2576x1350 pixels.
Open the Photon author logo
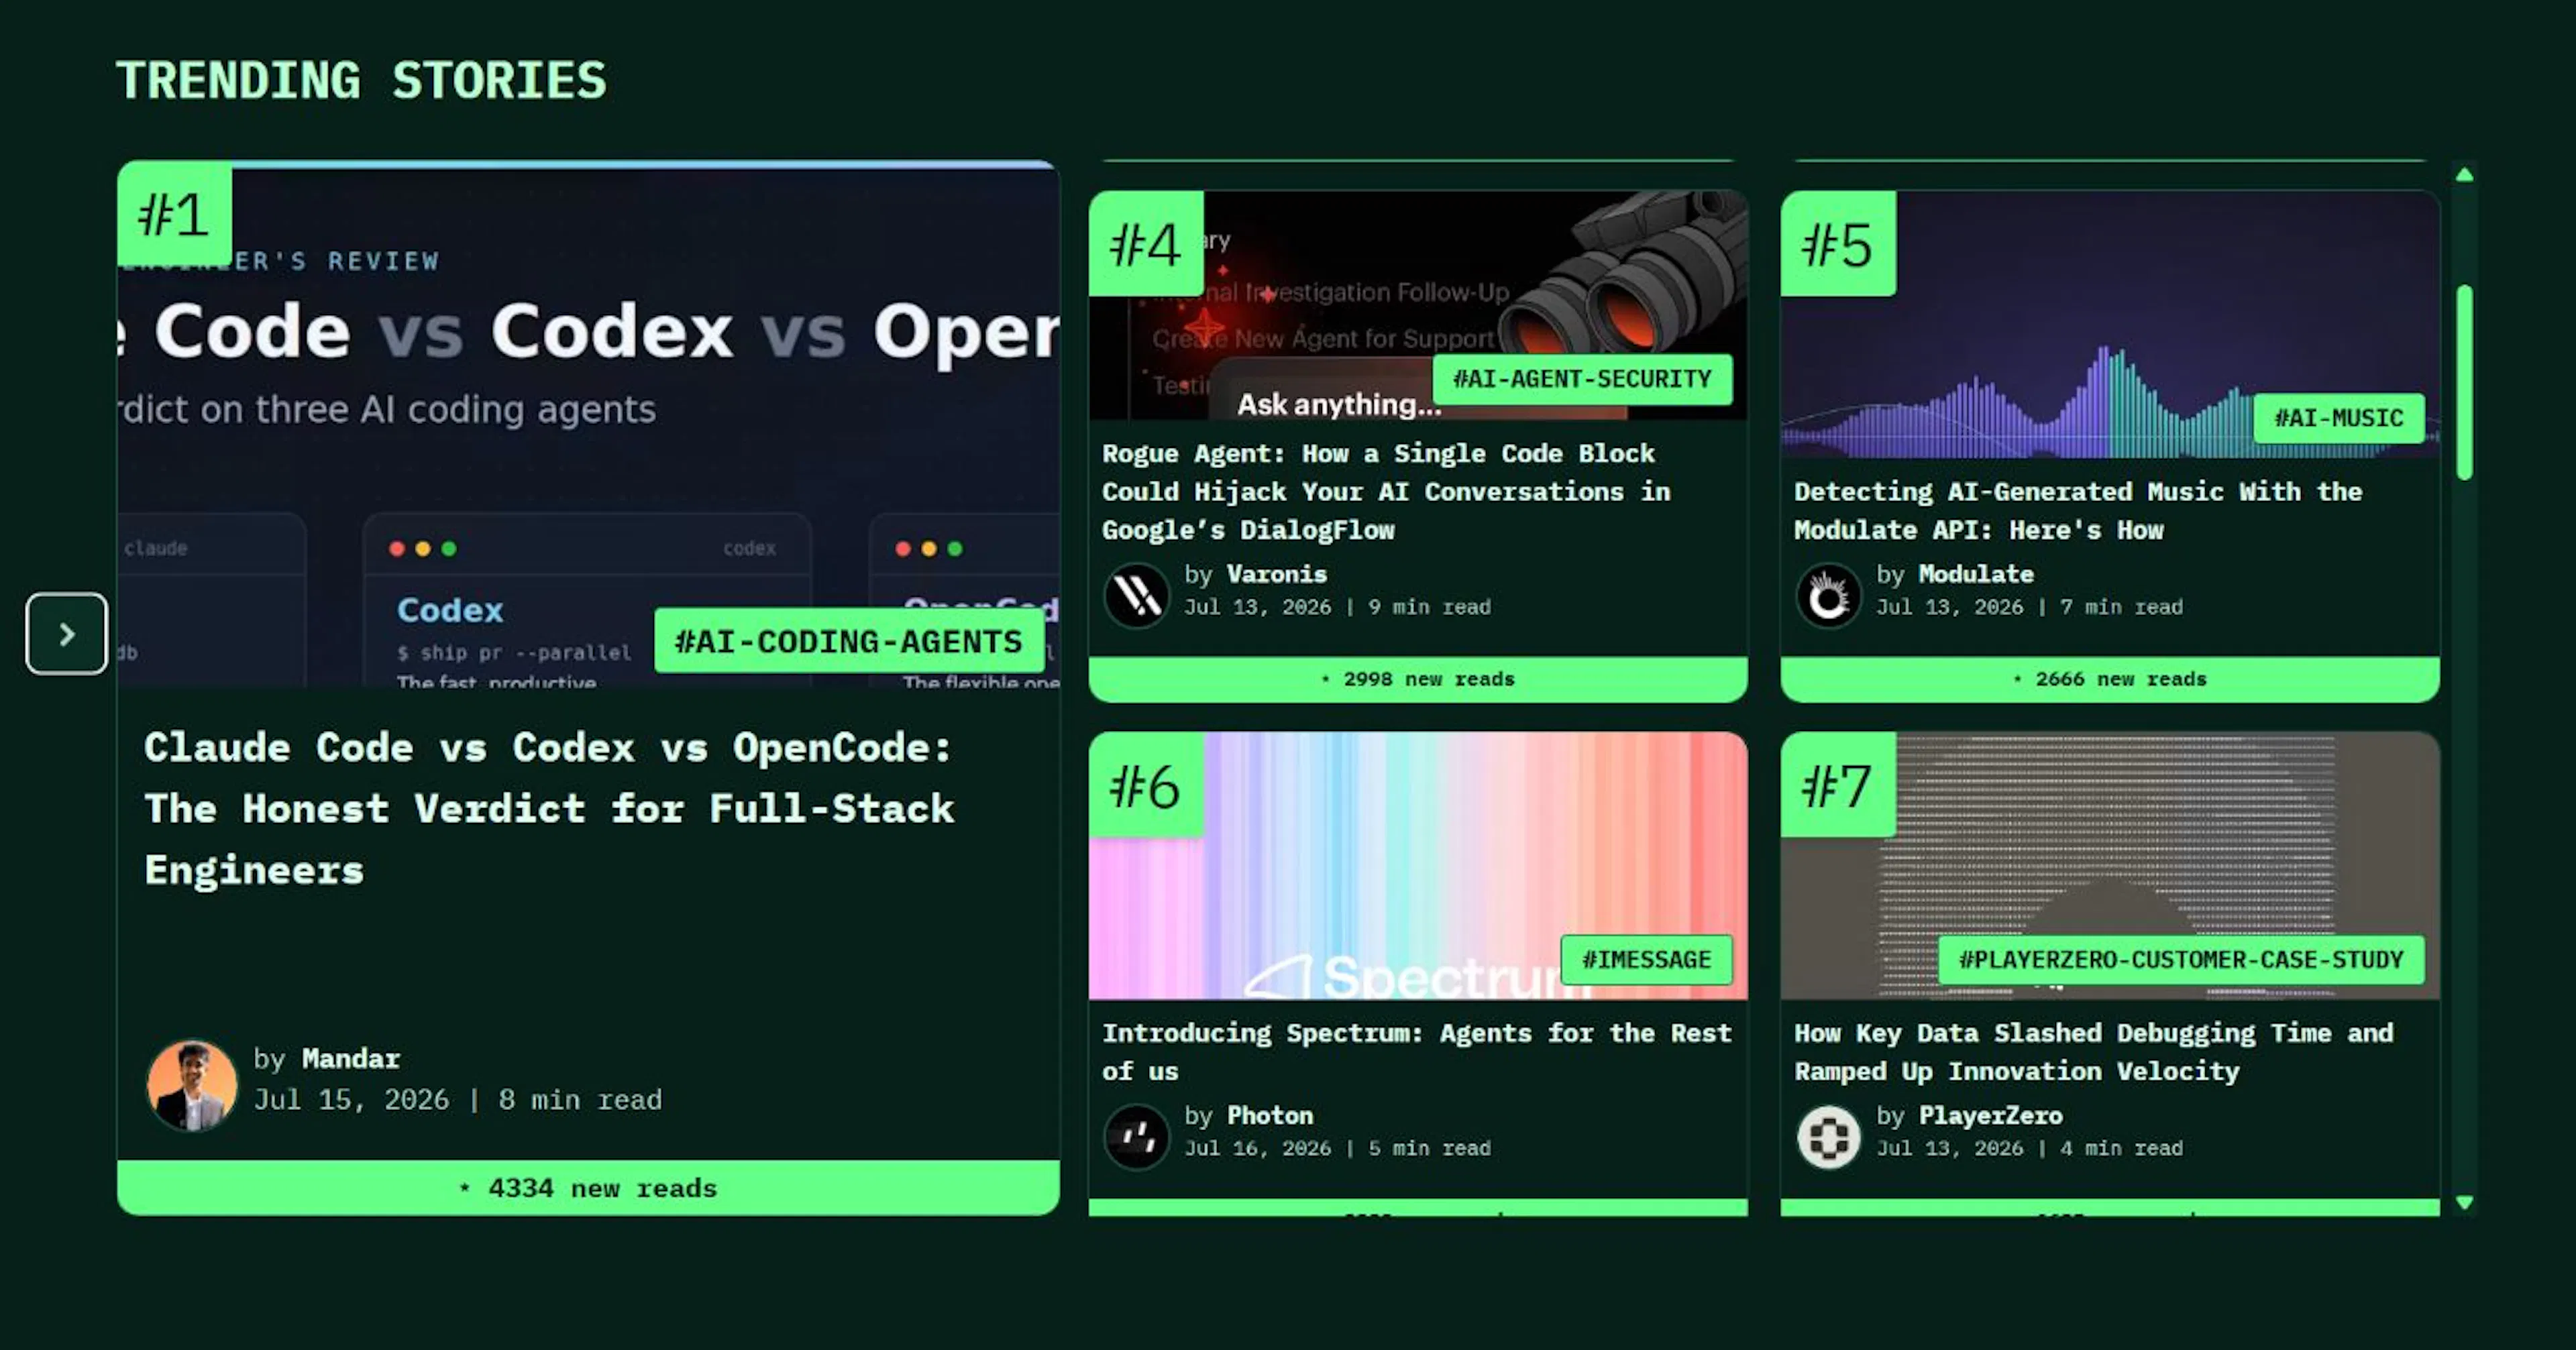coord(1136,1136)
